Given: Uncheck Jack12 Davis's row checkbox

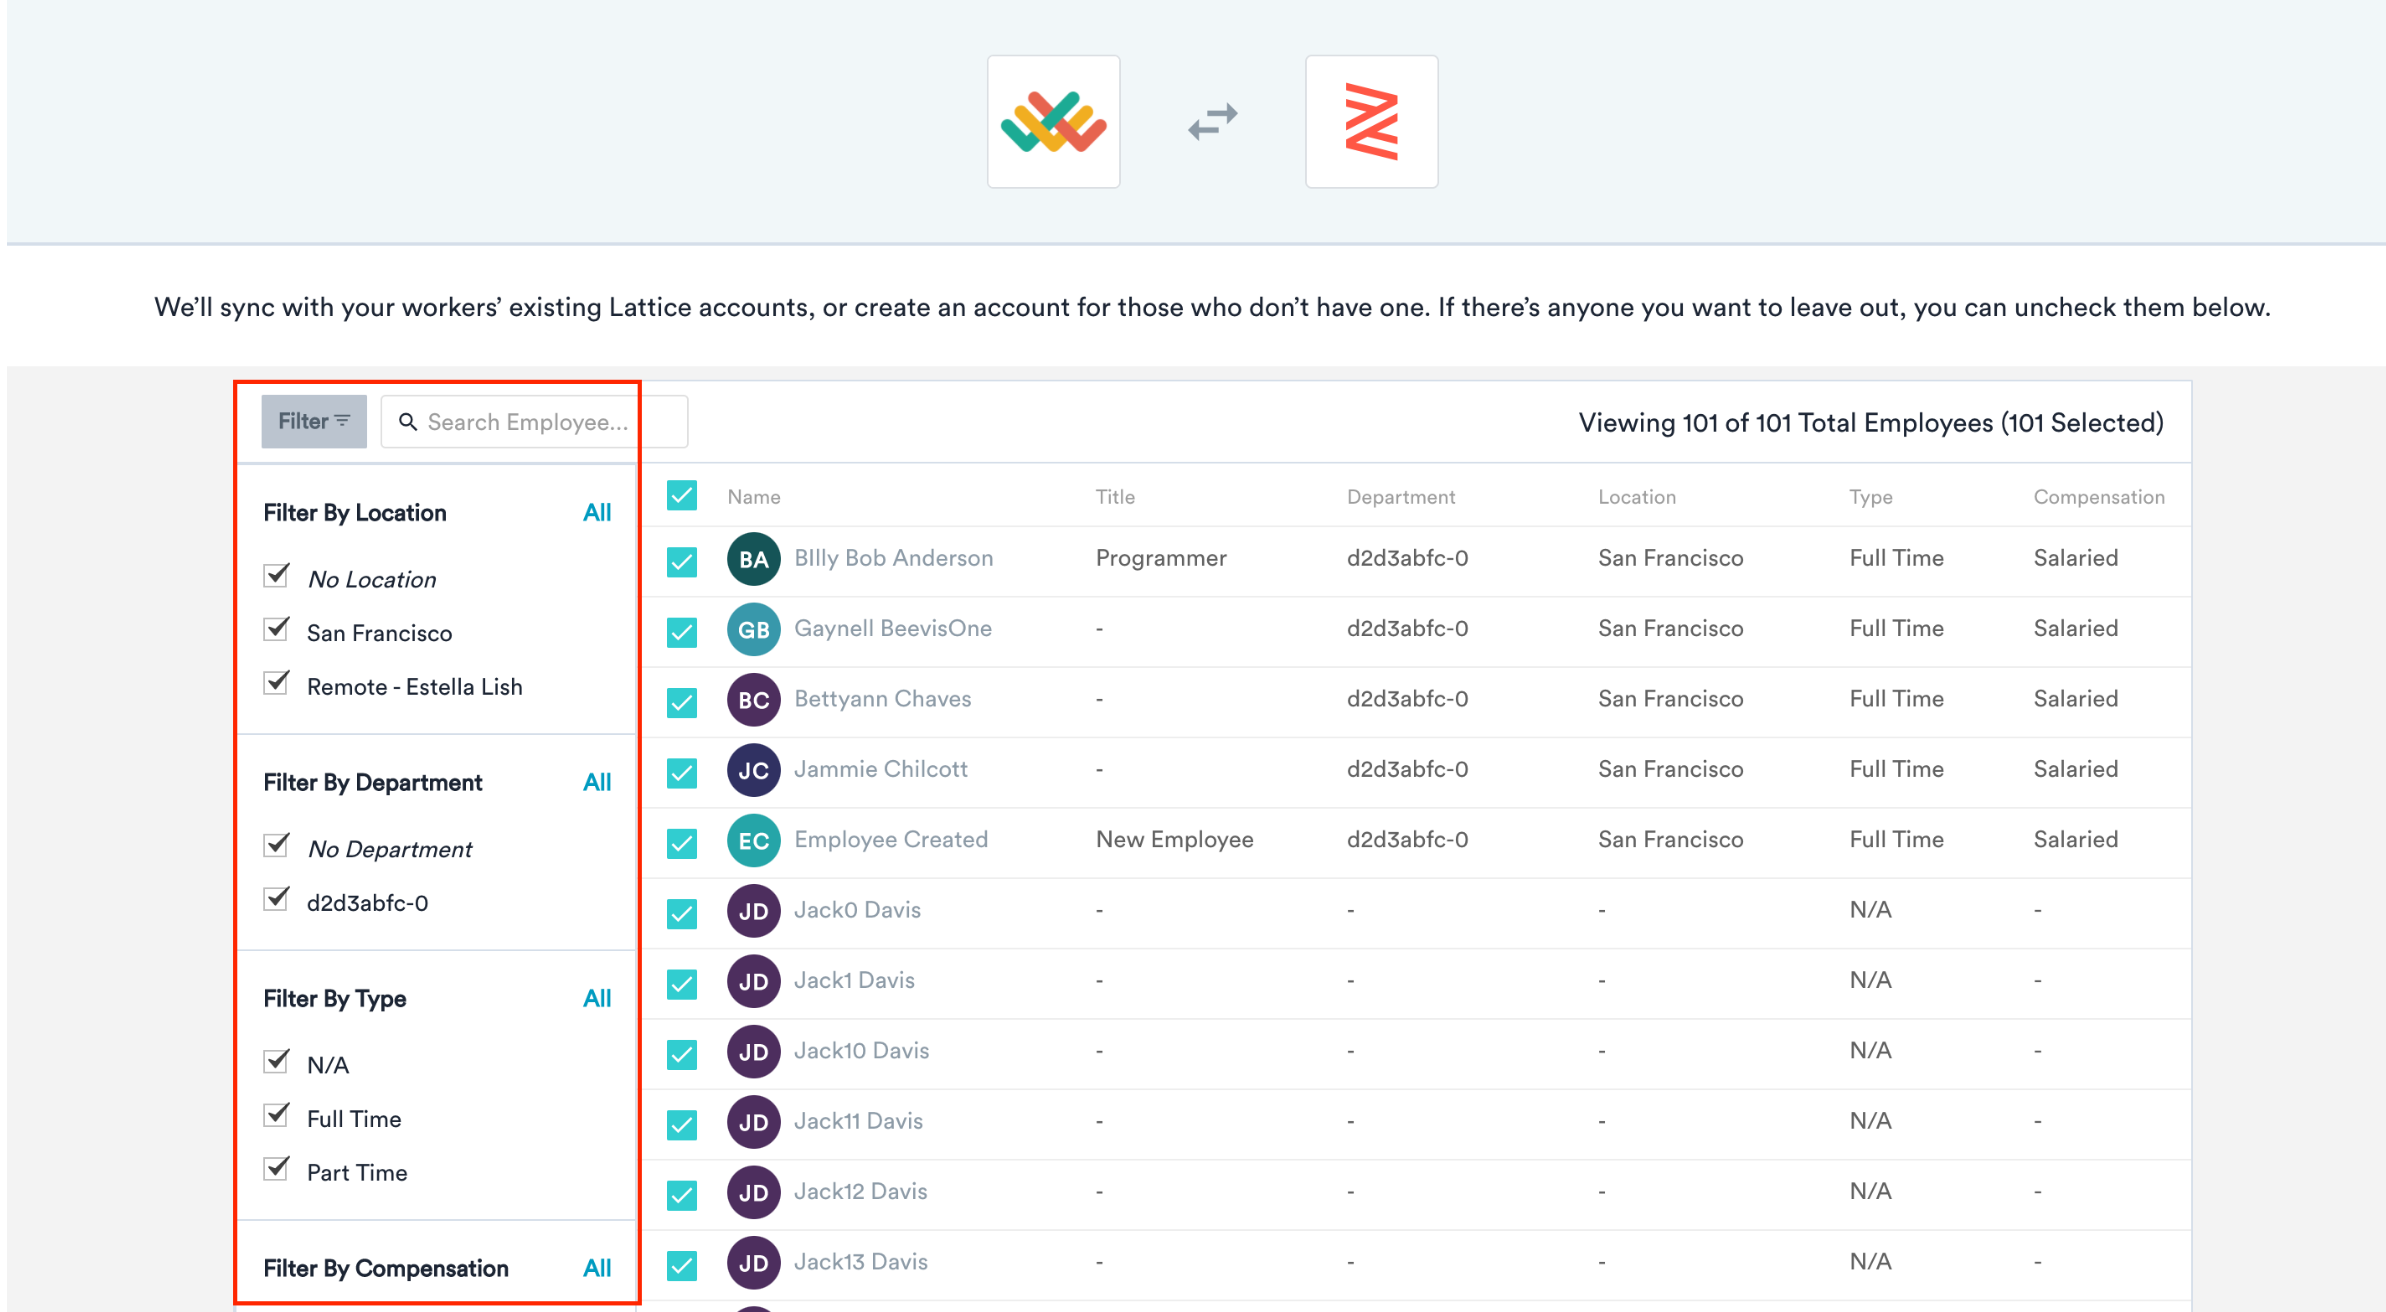Looking at the screenshot, I should (682, 1194).
